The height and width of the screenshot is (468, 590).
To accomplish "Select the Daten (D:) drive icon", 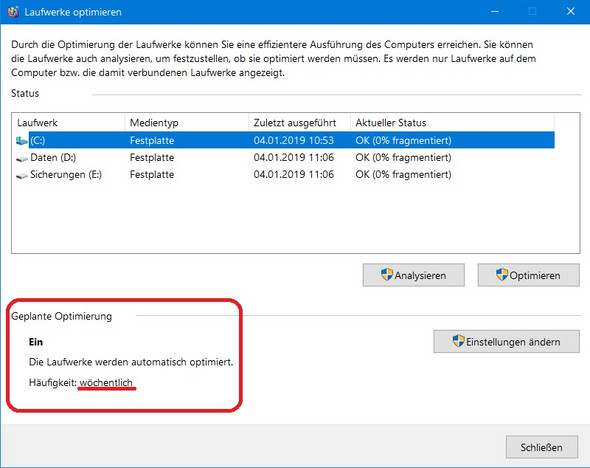I will click(22, 158).
